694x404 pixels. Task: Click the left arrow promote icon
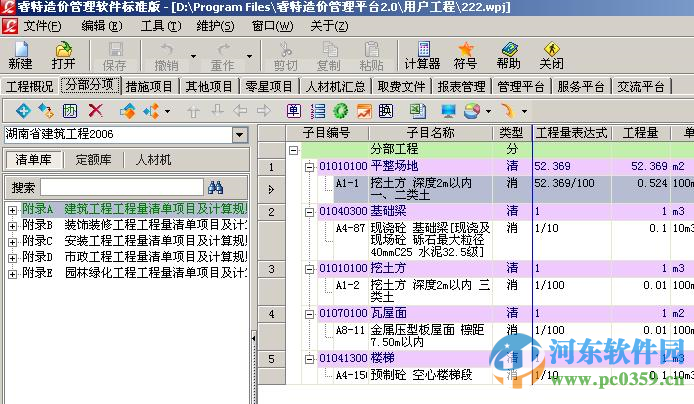coord(240,111)
